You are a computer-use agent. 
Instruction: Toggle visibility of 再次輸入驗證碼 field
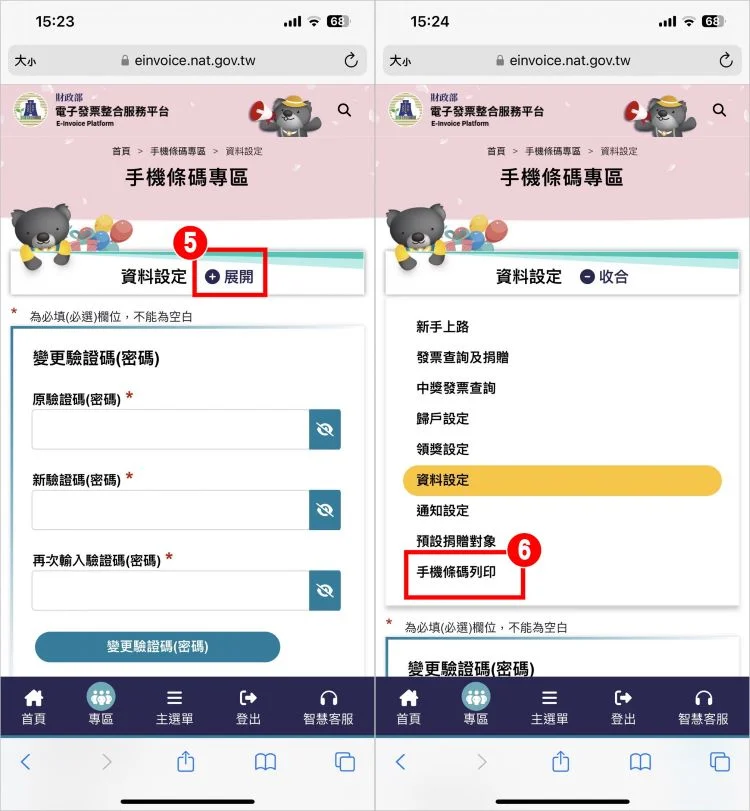click(x=325, y=591)
